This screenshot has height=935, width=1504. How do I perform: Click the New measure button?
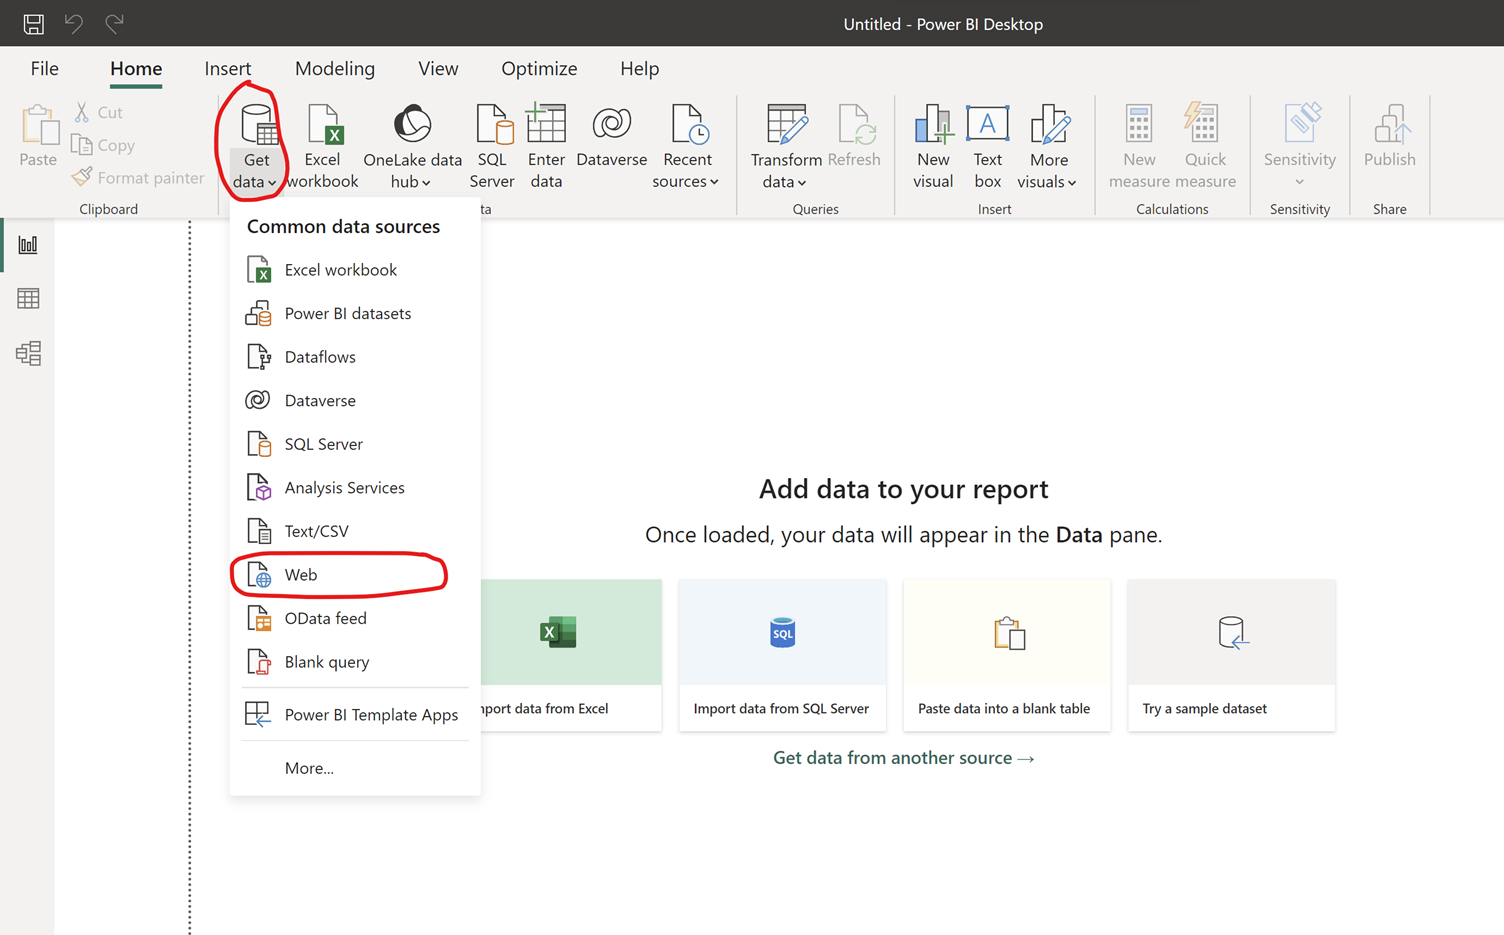[x=1139, y=146]
